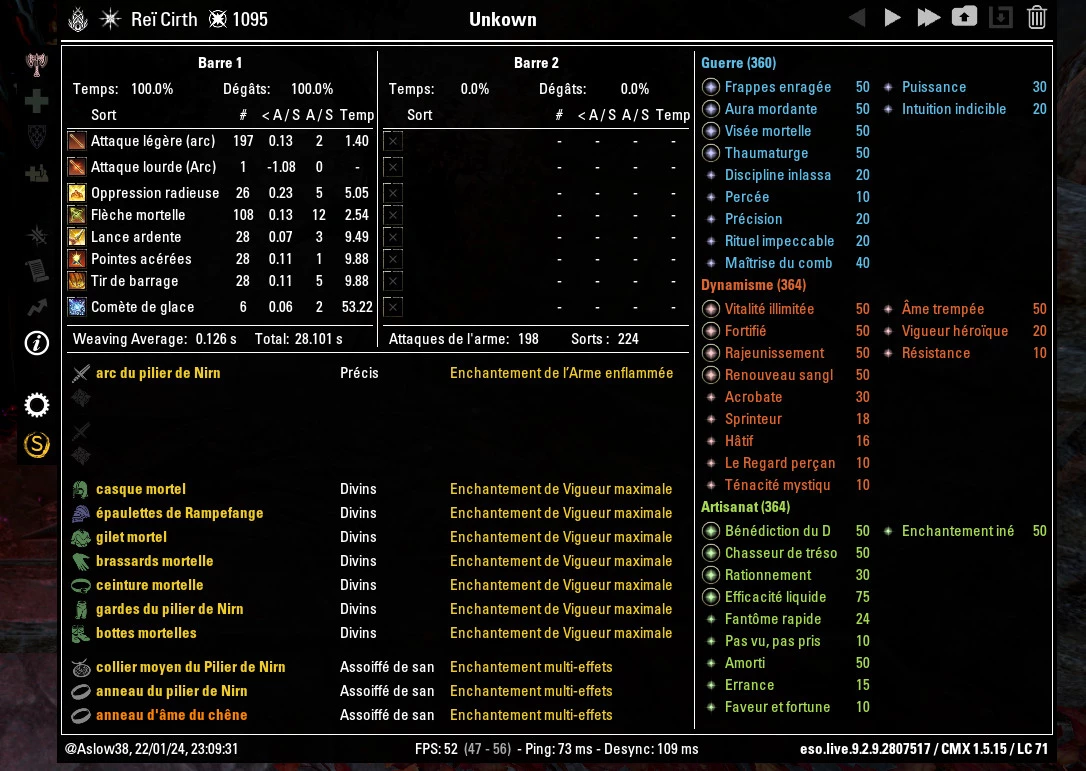The image size is (1086, 771).
Task: Open settings with the gear icon
Action: click(37, 405)
